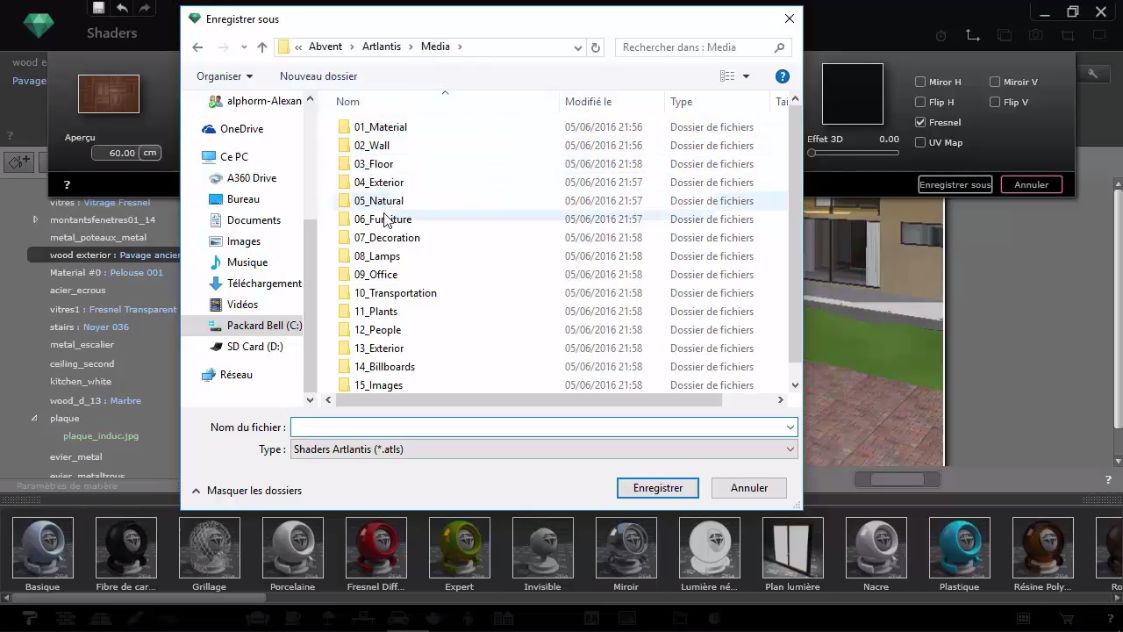The height and width of the screenshot is (632, 1123).
Task: Click the Rechercher dans Media search box
Action: pos(702,47)
